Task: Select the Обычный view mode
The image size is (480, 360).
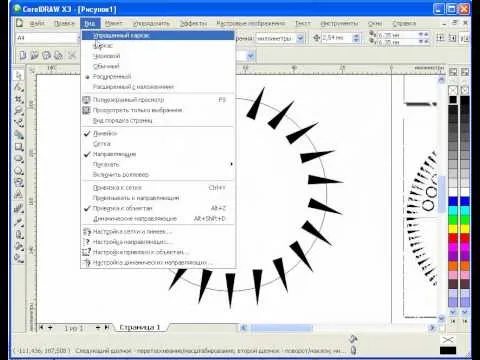Action: (158, 66)
